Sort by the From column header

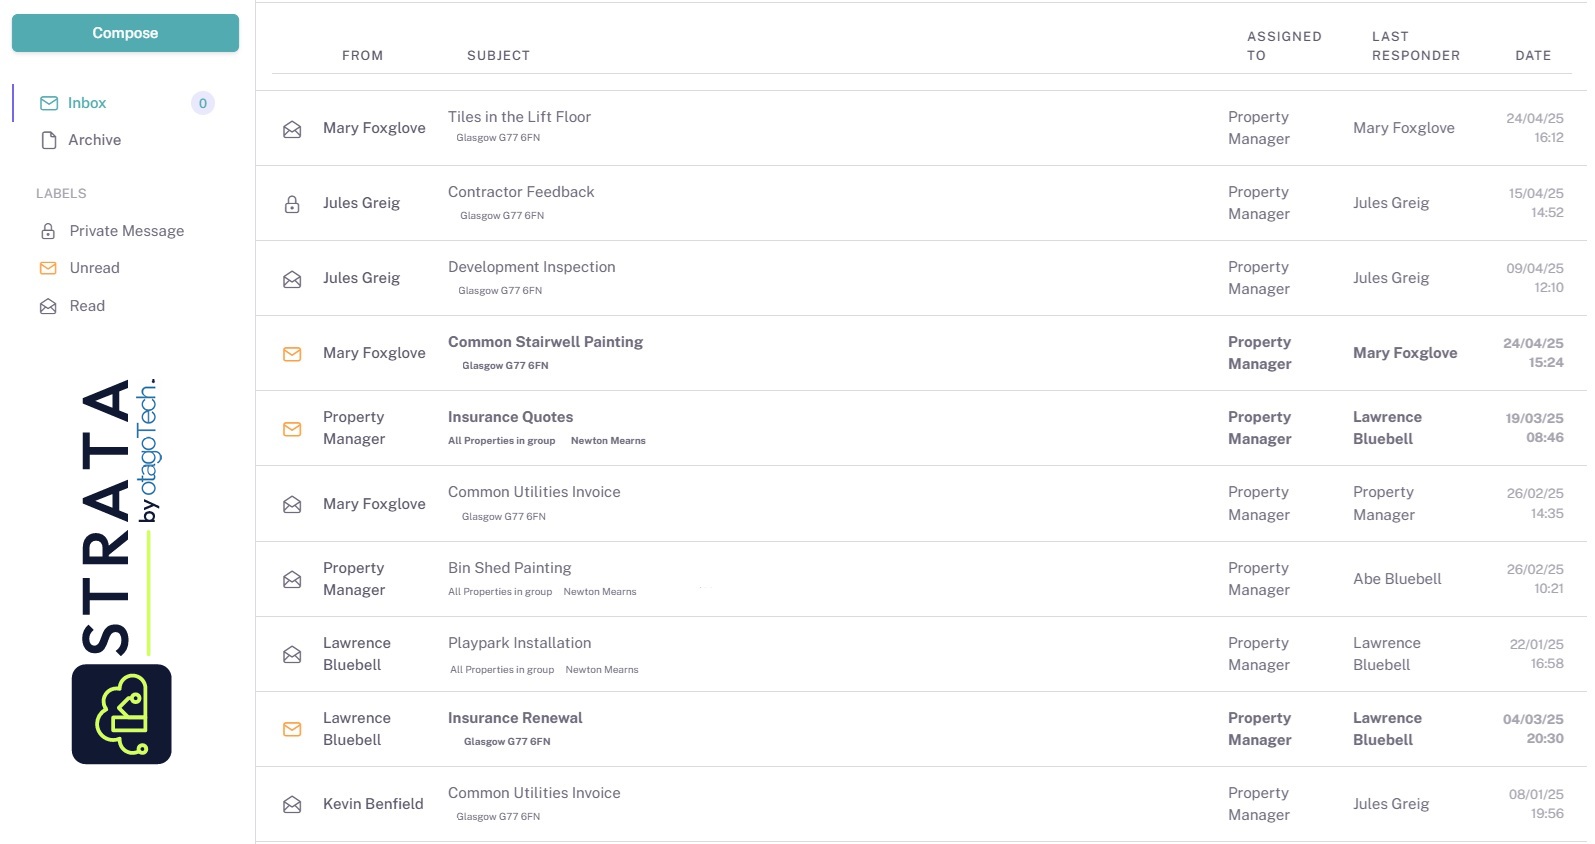(362, 56)
